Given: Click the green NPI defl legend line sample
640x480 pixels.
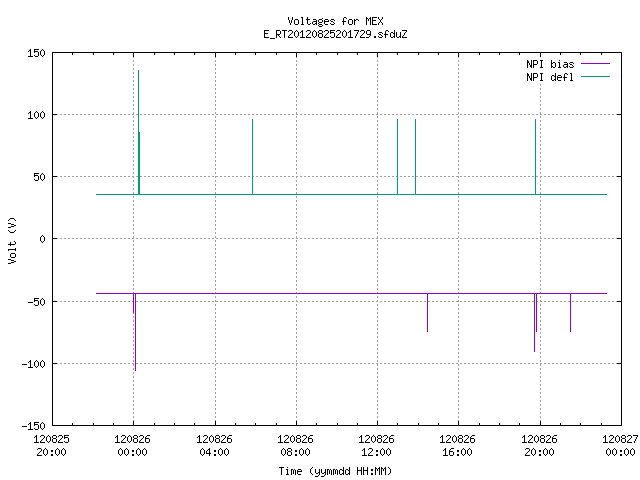Looking at the screenshot, I should [595, 77].
